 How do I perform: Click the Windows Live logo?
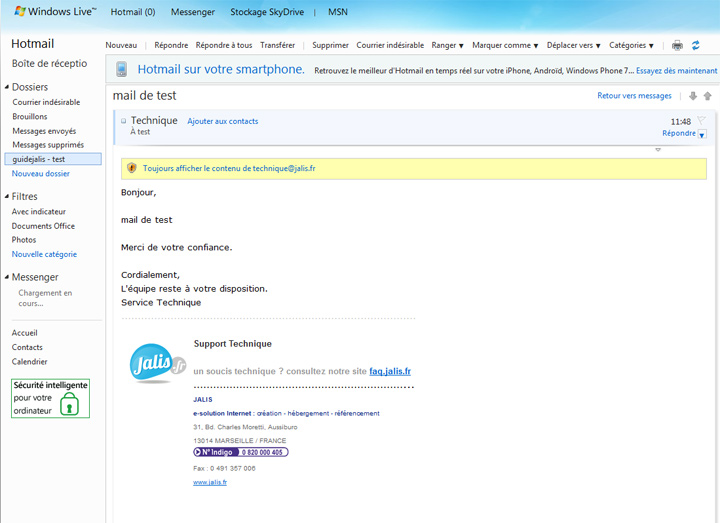(x=55, y=11)
